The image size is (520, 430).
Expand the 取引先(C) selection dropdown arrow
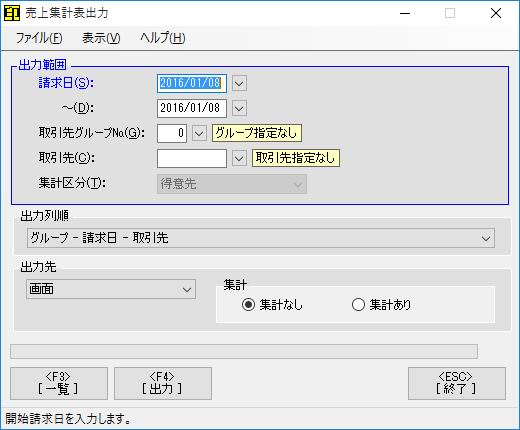239,158
